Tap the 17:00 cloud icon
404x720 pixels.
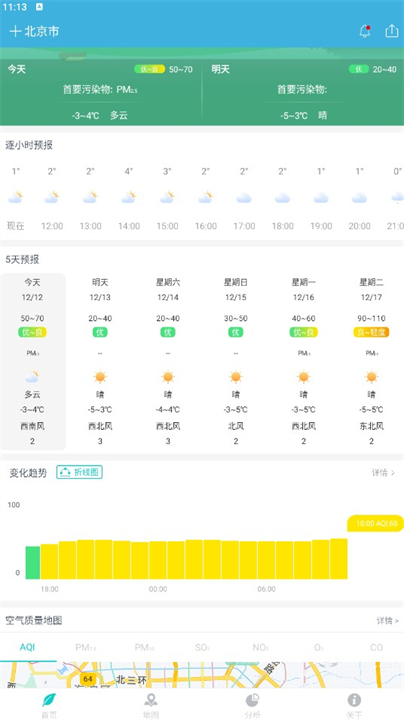click(244, 198)
